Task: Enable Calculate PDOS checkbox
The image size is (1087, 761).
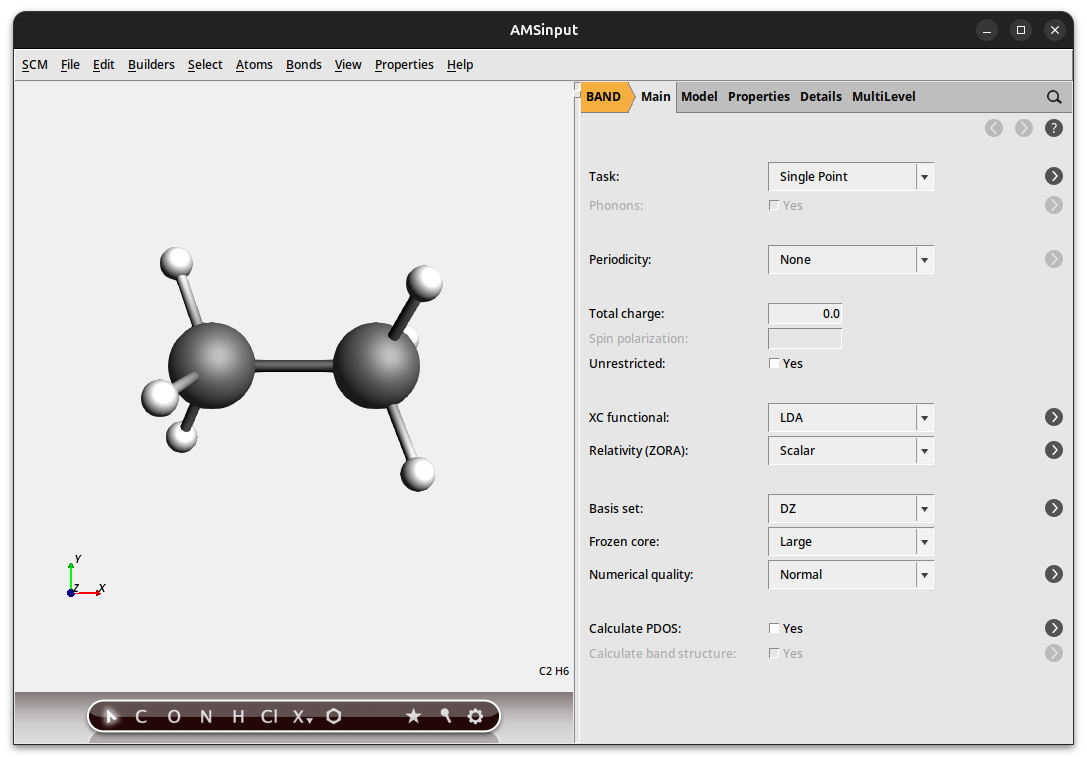Action: pyautogui.click(x=774, y=629)
